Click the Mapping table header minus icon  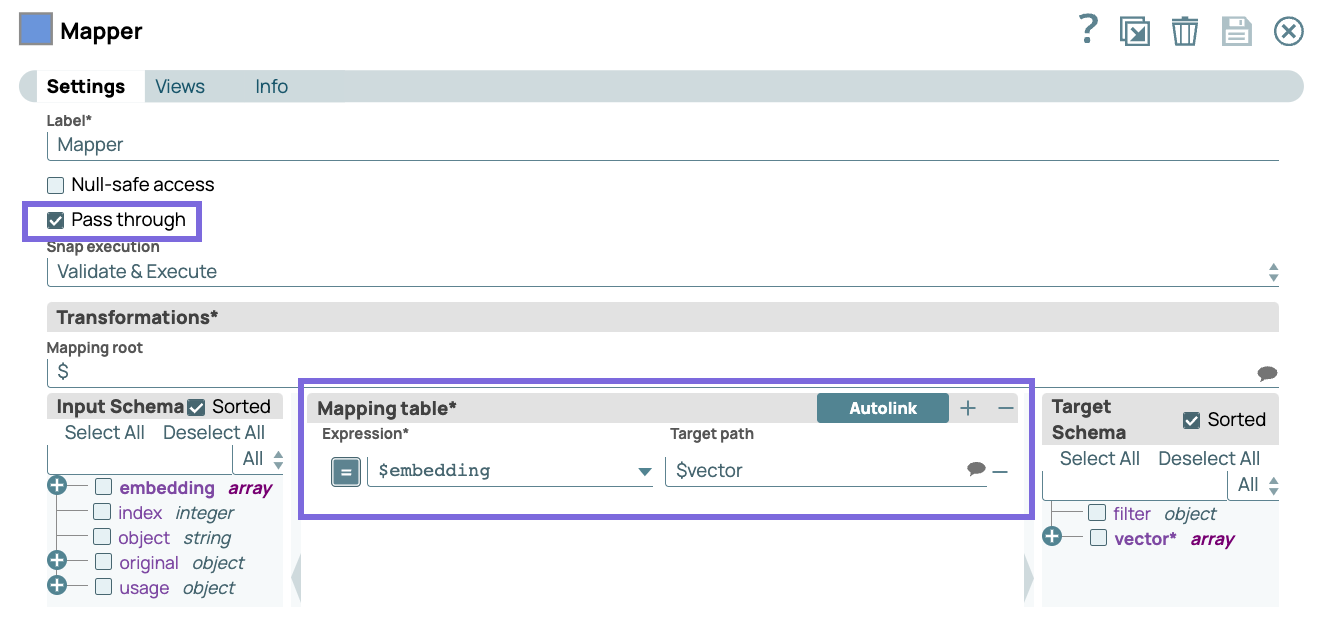1006,408
